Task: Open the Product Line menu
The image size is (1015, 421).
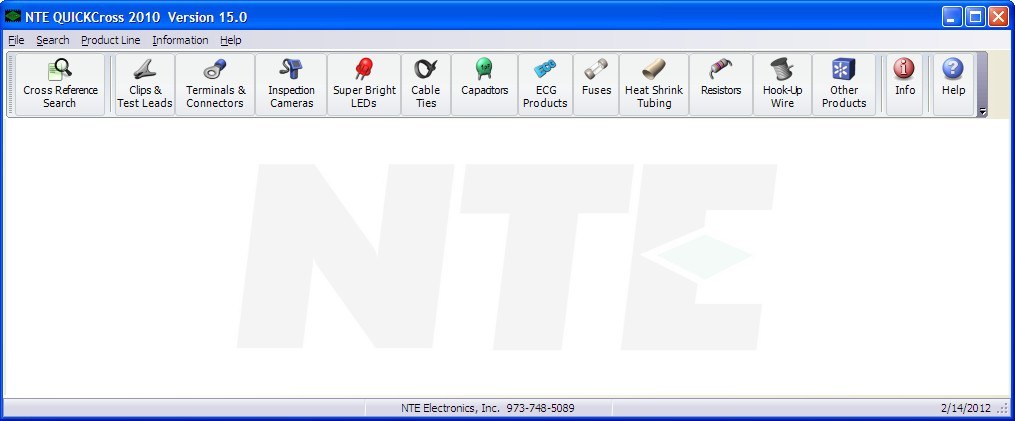Action: pos(111,40)
